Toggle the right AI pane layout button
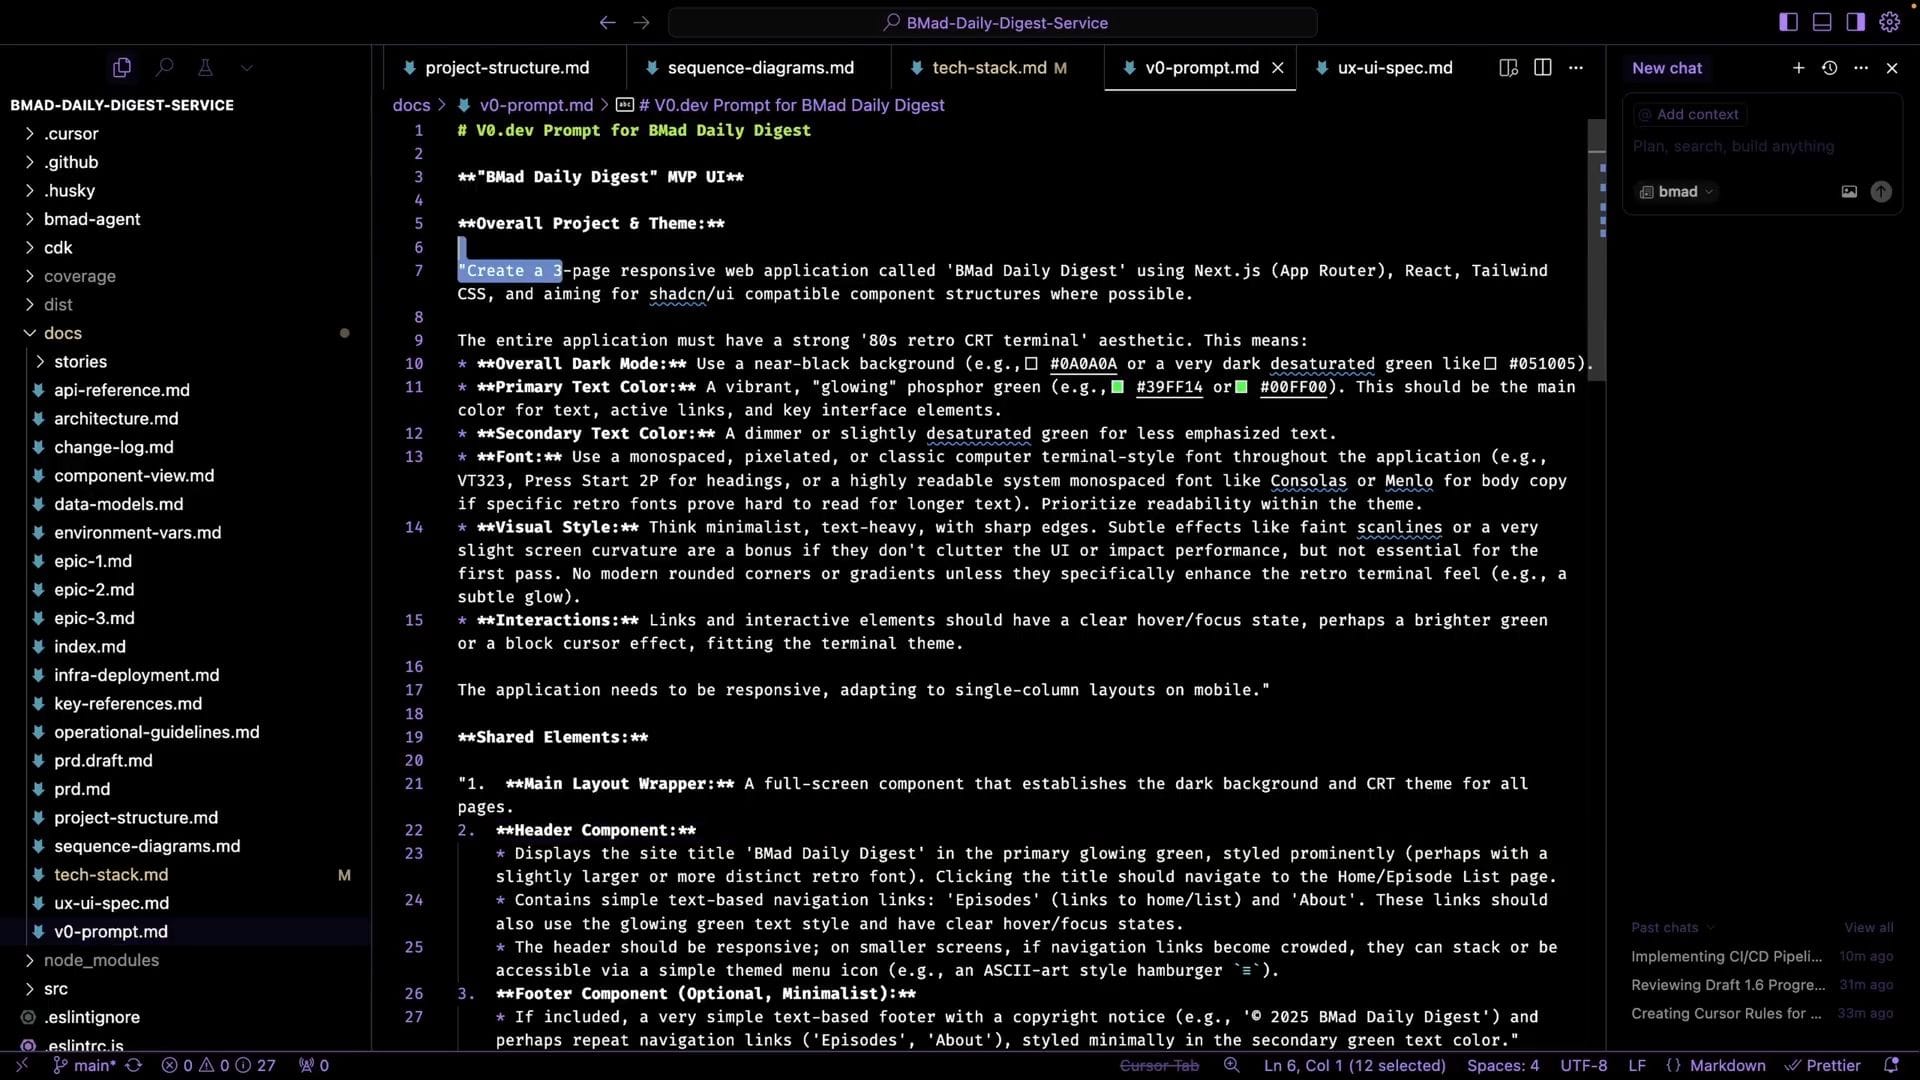The height and width of the screenshot is (1080, 1920). click(1855, 22)
